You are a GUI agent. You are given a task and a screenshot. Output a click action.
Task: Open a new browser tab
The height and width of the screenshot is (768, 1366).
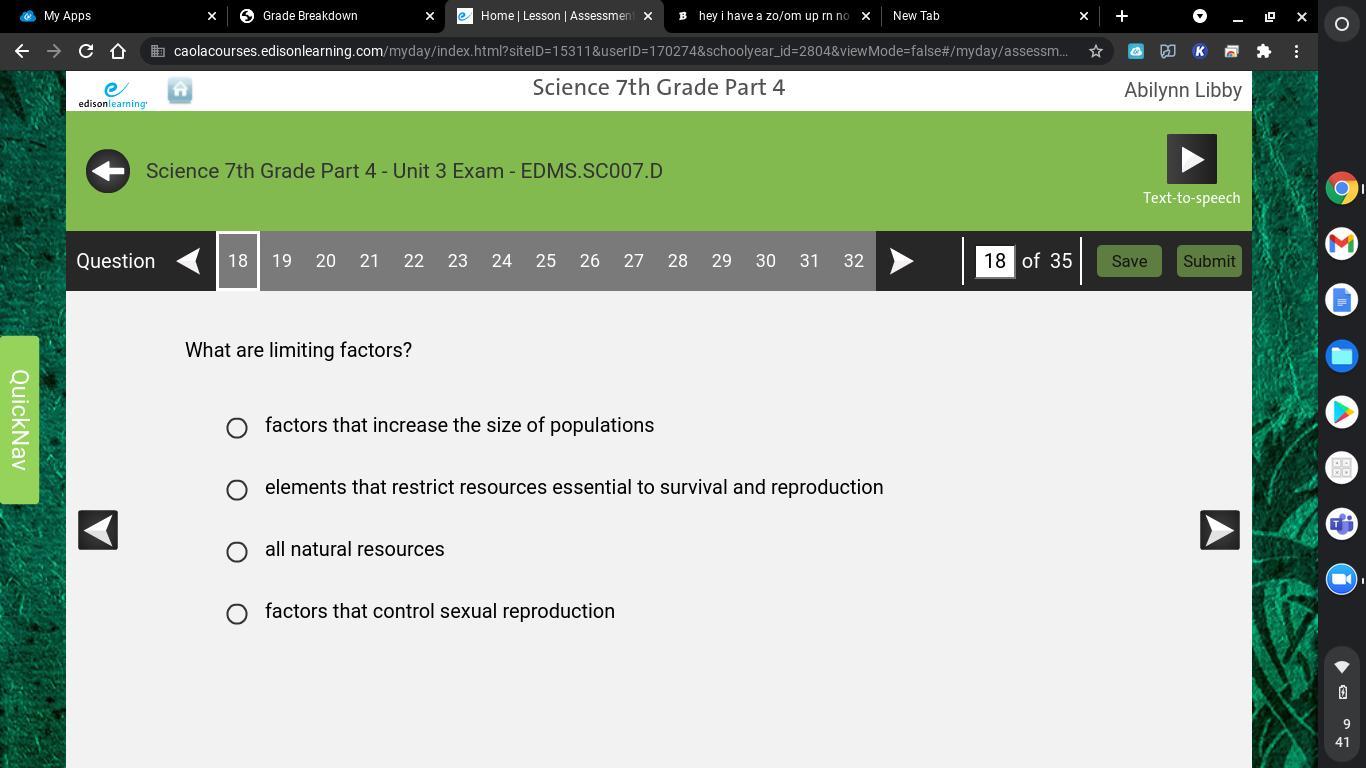(1121, 16)
